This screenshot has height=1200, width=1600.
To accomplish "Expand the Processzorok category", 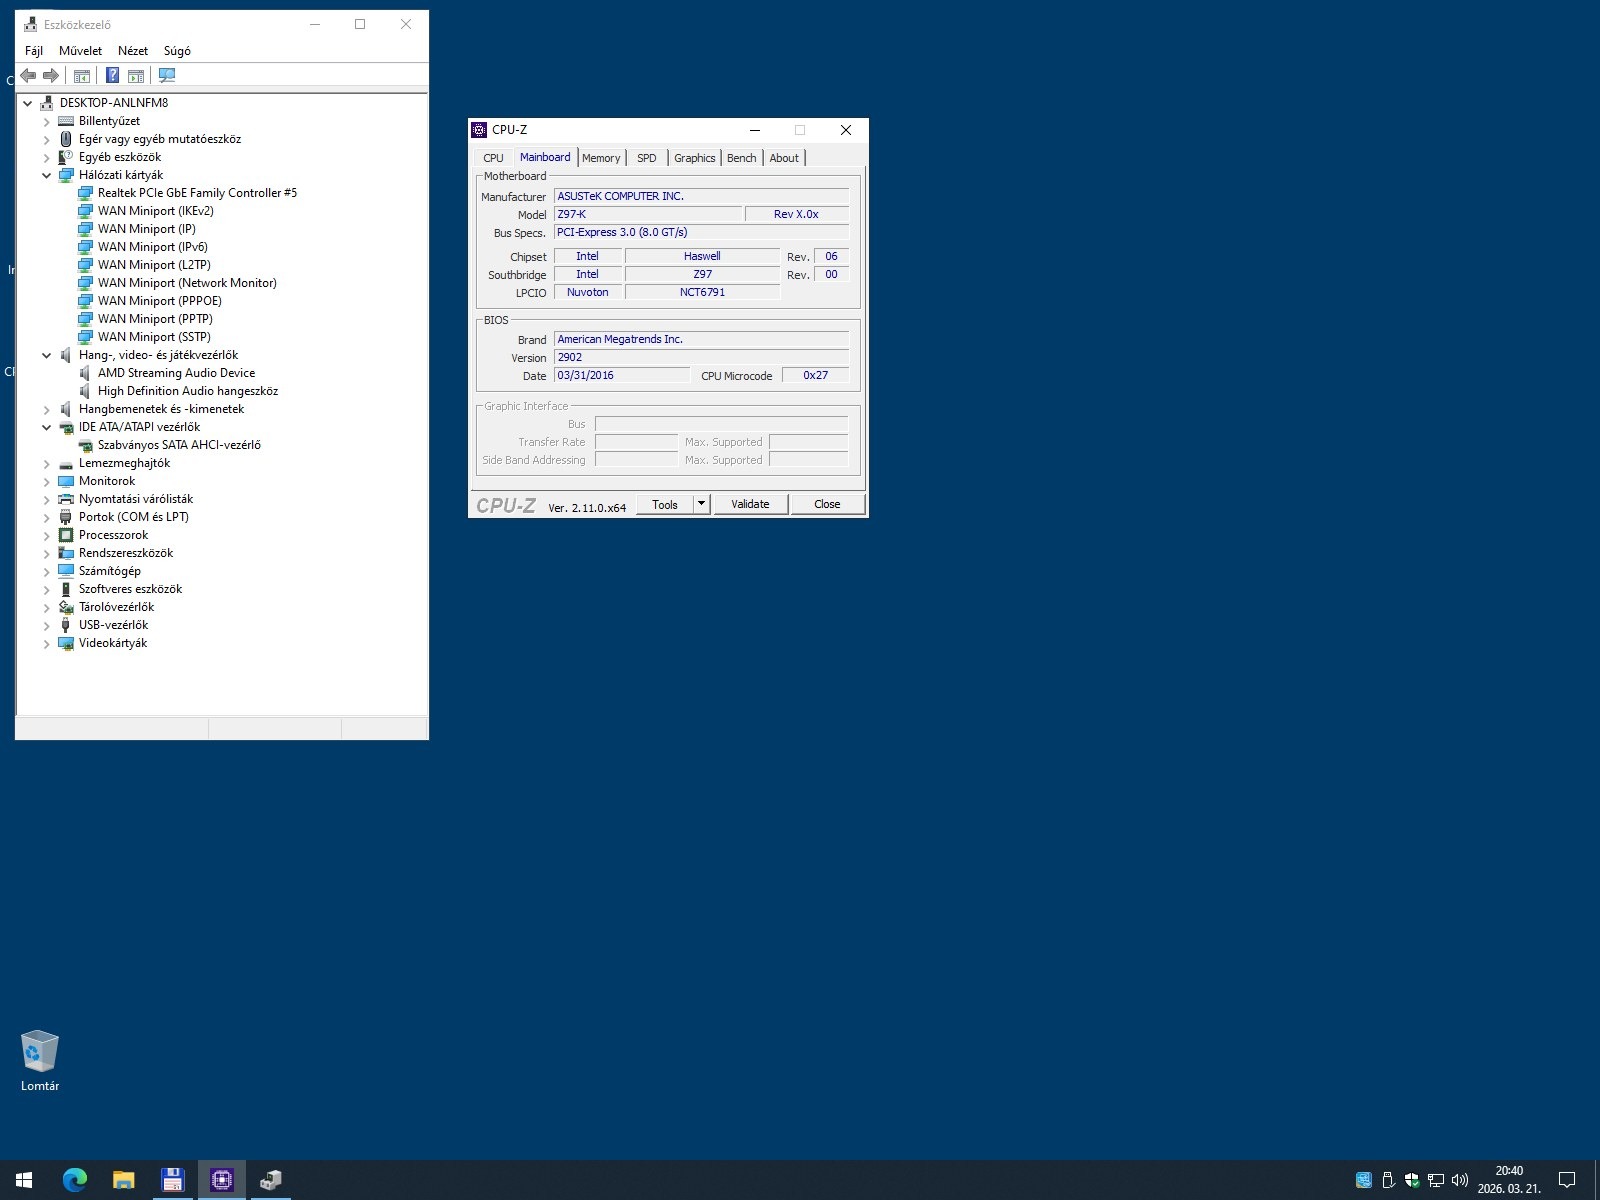I will [x=46, y=535].
